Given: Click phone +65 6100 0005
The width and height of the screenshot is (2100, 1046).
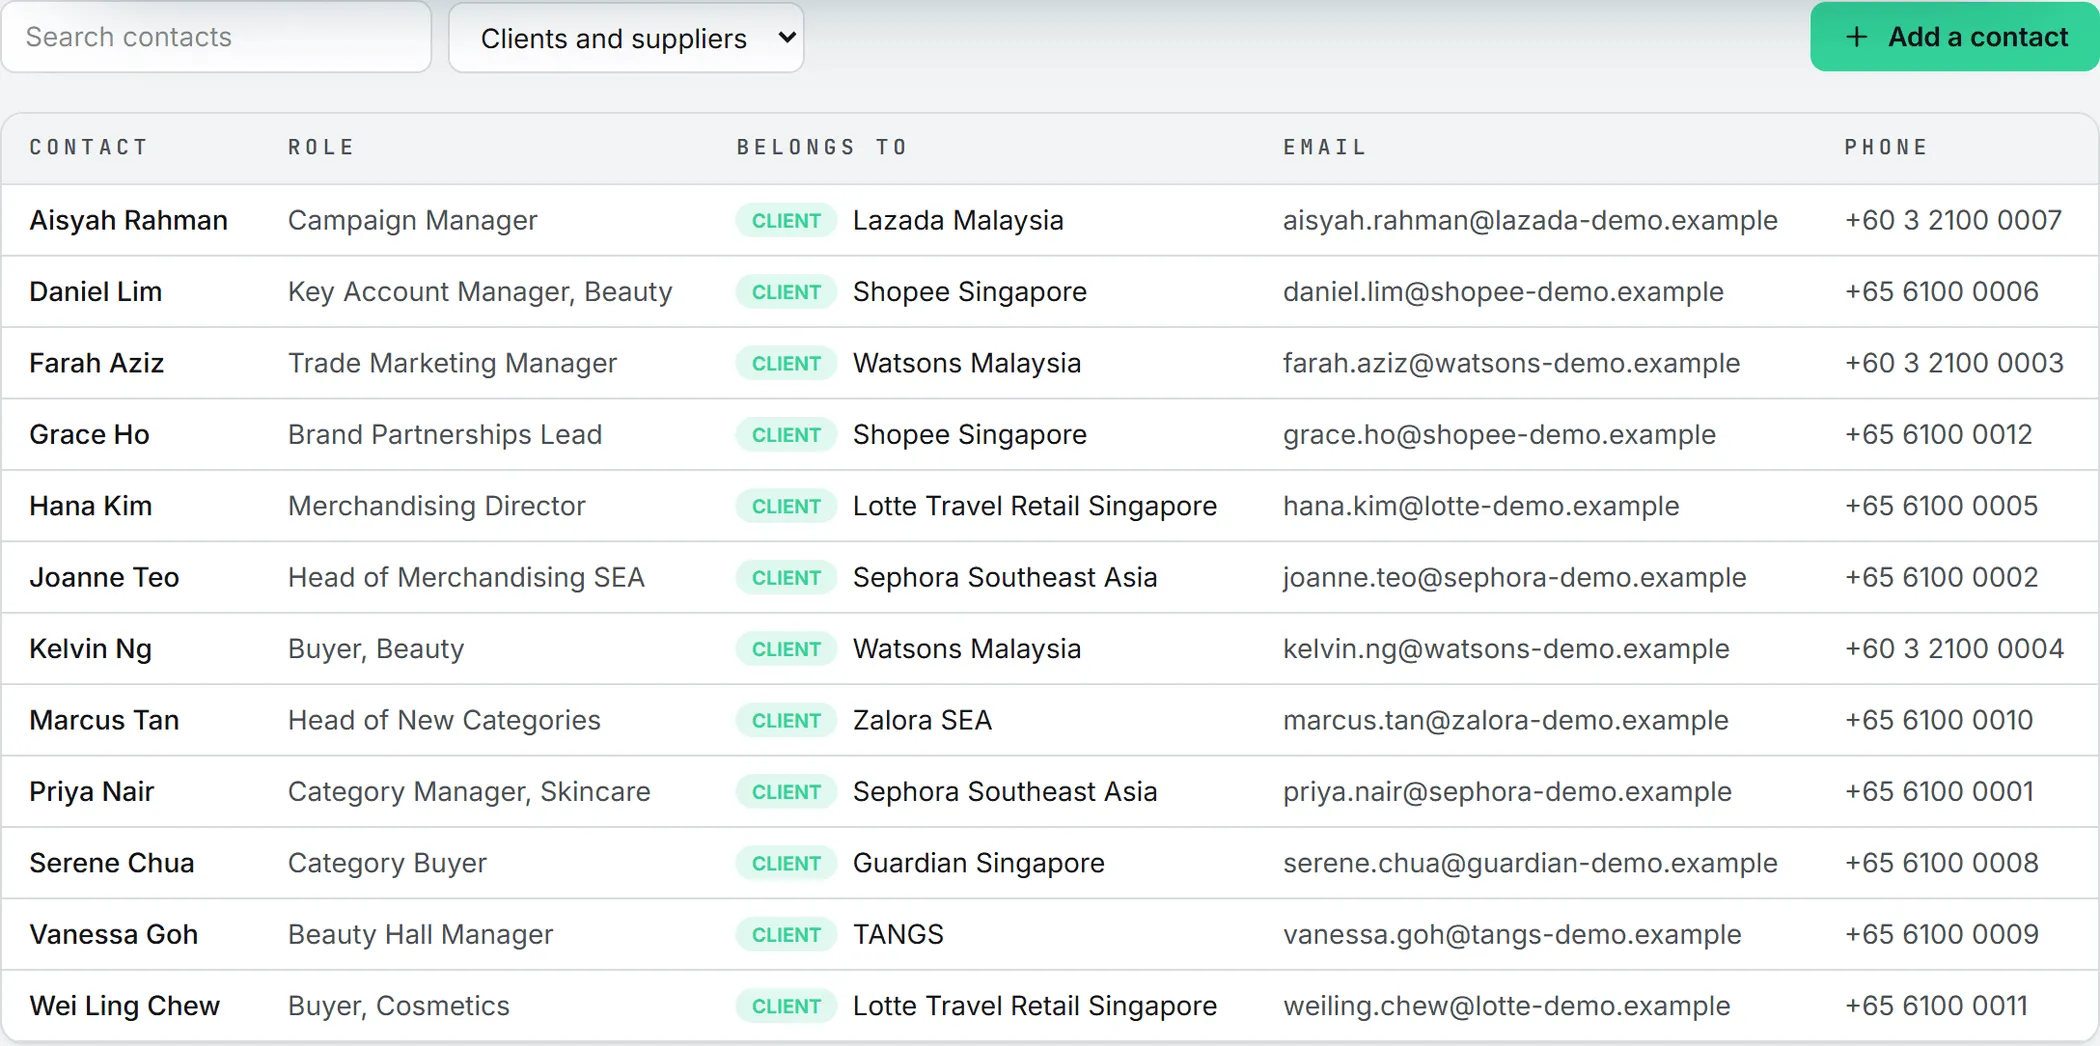Looking at the screenshot, I should tap(1941, 506).
